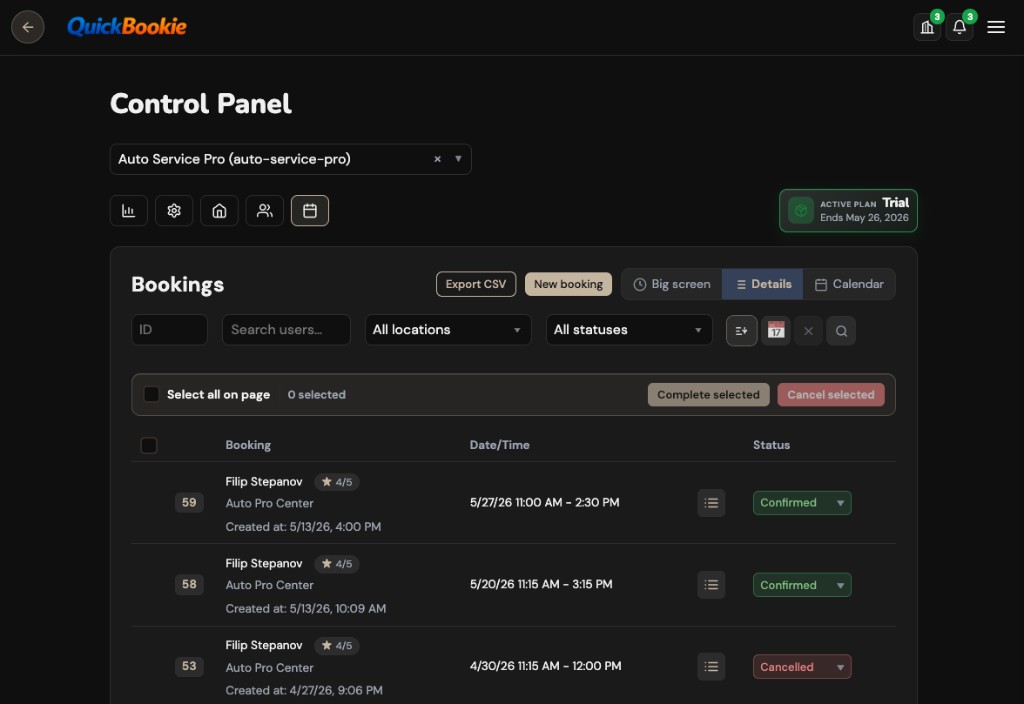Open details list icon for booking 53
Image resolution: width=1024 pixels, height=704 pixels.
711,667
